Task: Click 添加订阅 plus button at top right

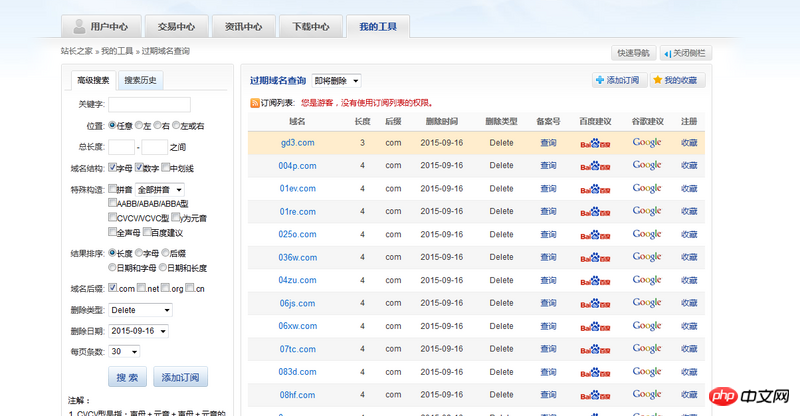Action: pyautogui.click(x=618, y=80)
